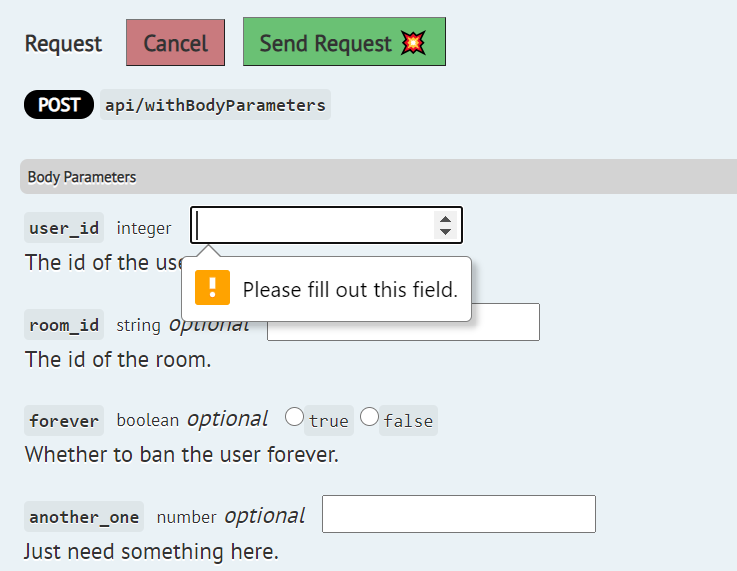Screen dimensions: 737x571
Task: Select the true radio for forever
Action: pyautogui.click(x=294, y=417)
